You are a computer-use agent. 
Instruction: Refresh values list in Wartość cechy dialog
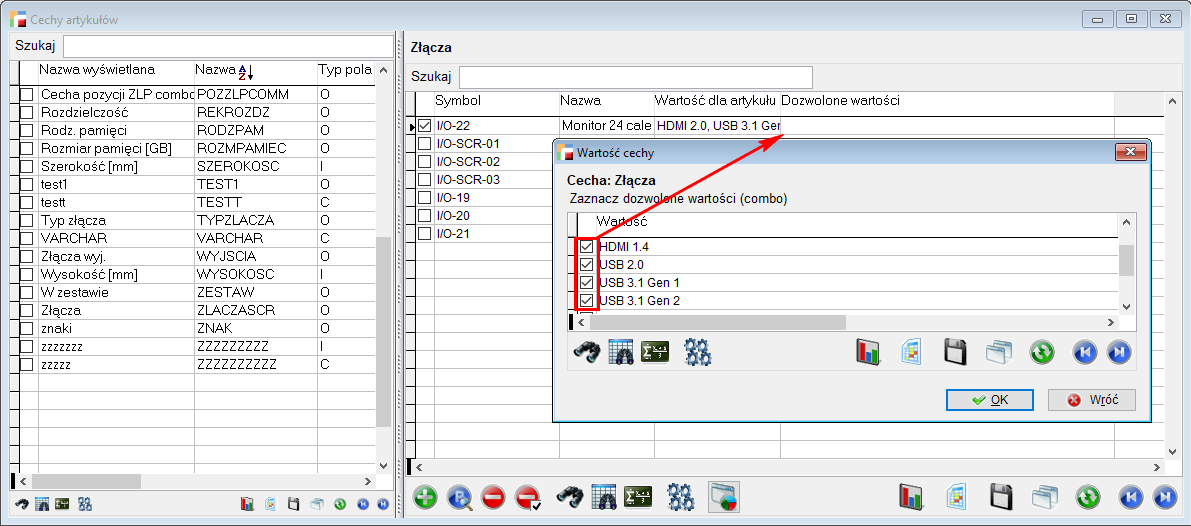pos(1042,352)
